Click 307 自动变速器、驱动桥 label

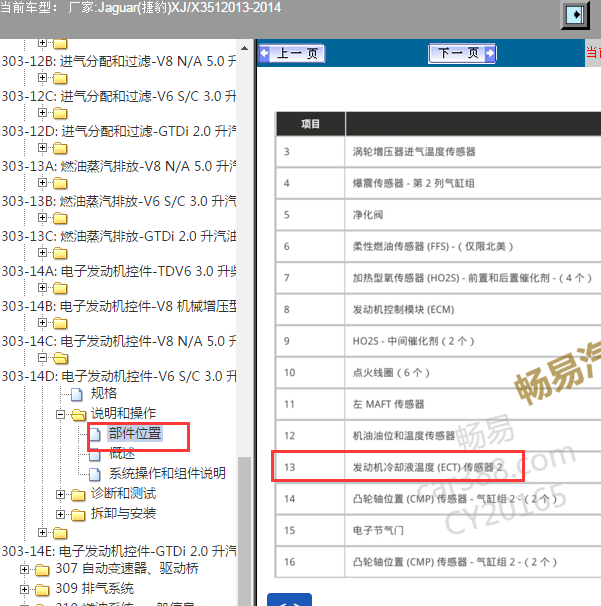tap(127, 568)
